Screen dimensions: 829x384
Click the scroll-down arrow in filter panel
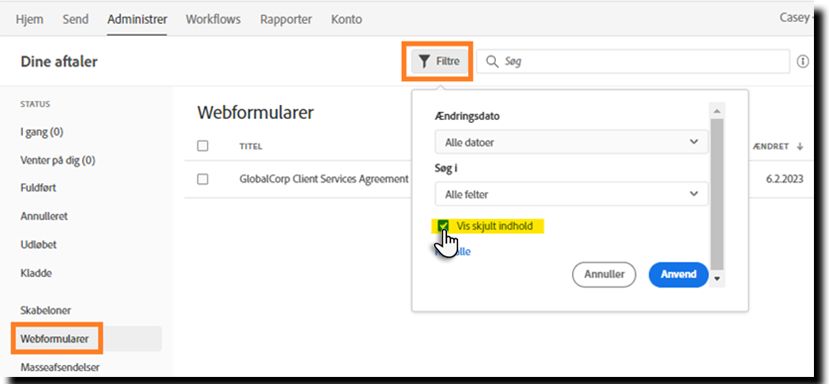717,279
